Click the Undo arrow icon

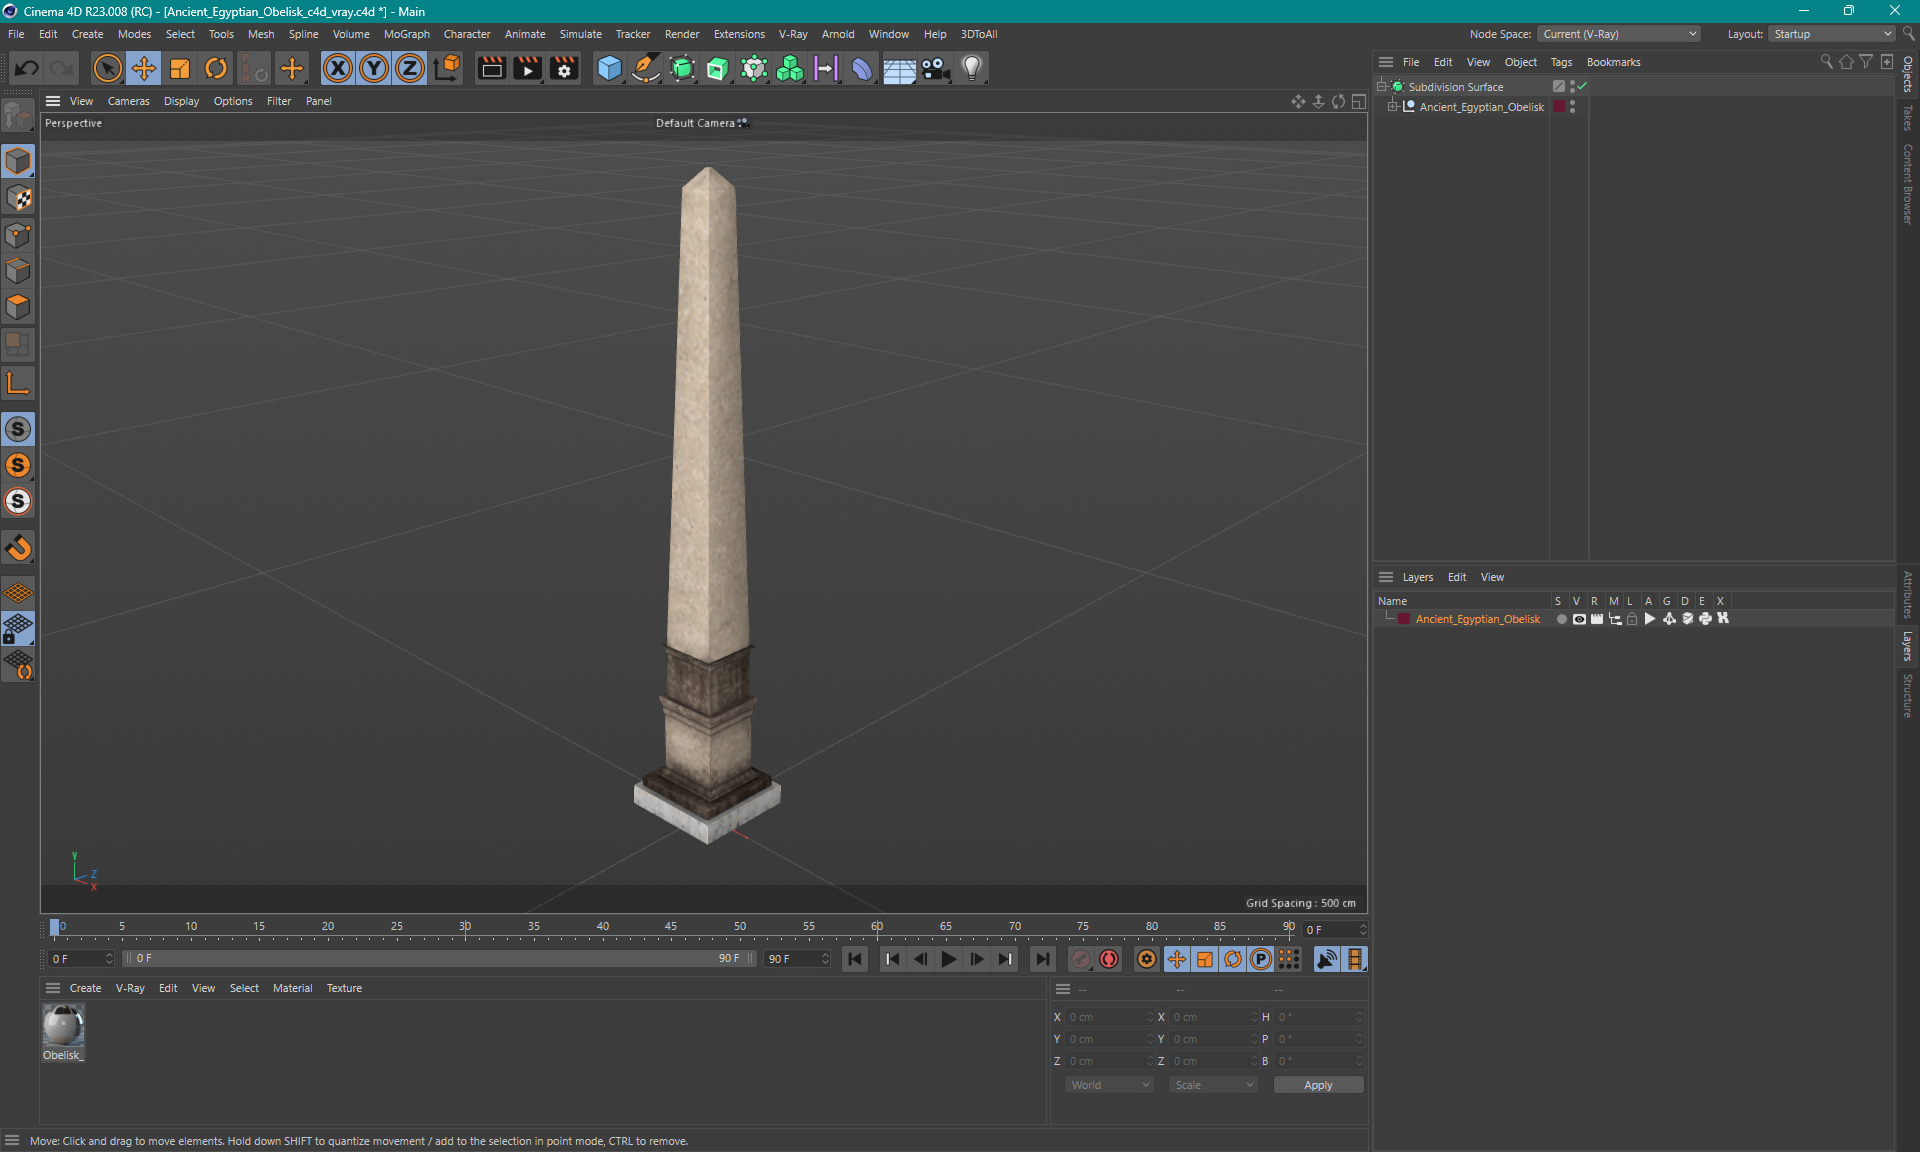pyautogui.click(x=27, y=68)
